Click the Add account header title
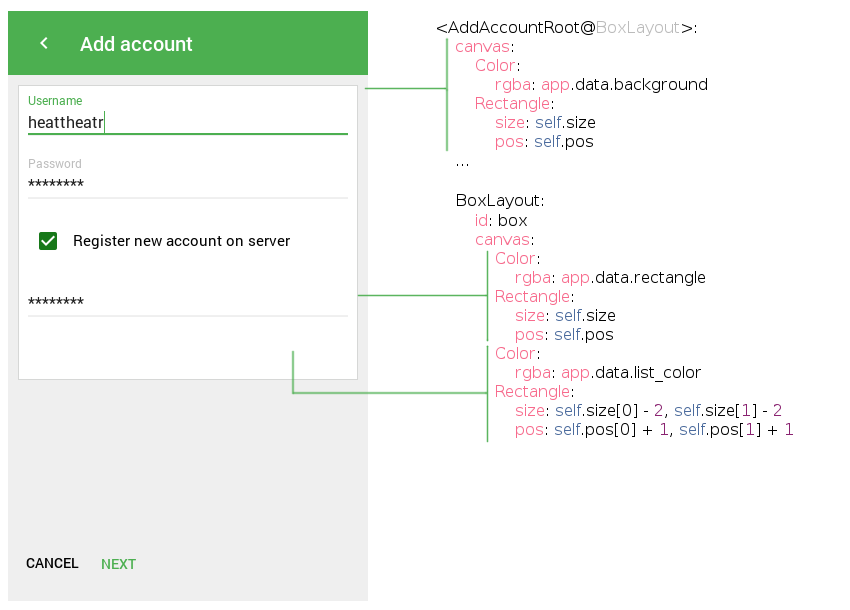 point(136,44)
